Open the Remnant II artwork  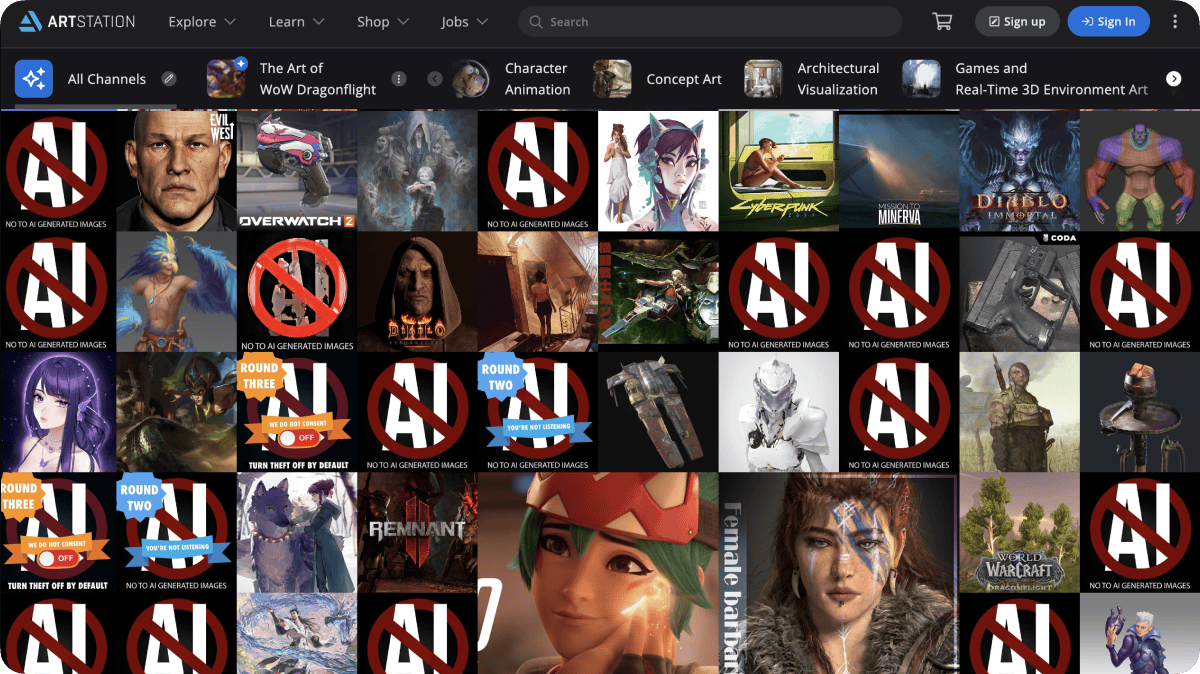coord(417,532)
